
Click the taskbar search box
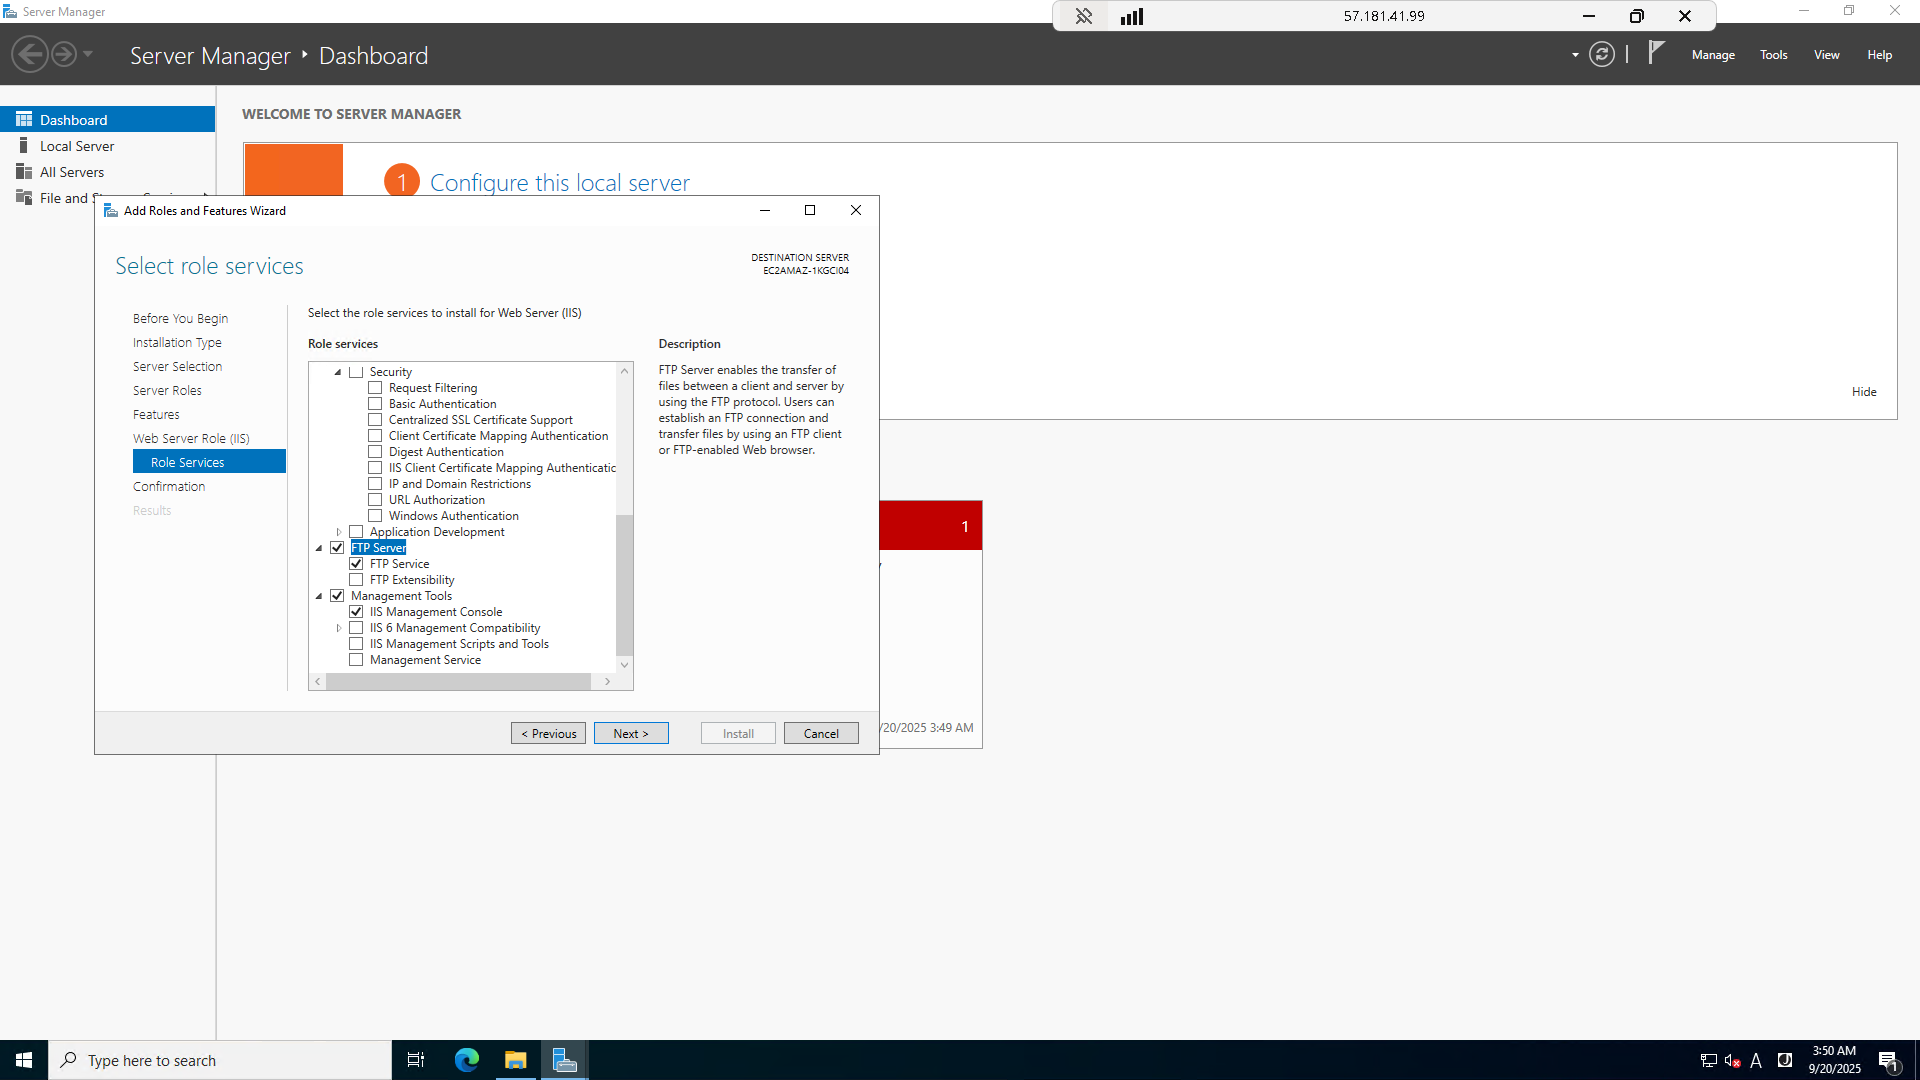[x=220, y=1060]
